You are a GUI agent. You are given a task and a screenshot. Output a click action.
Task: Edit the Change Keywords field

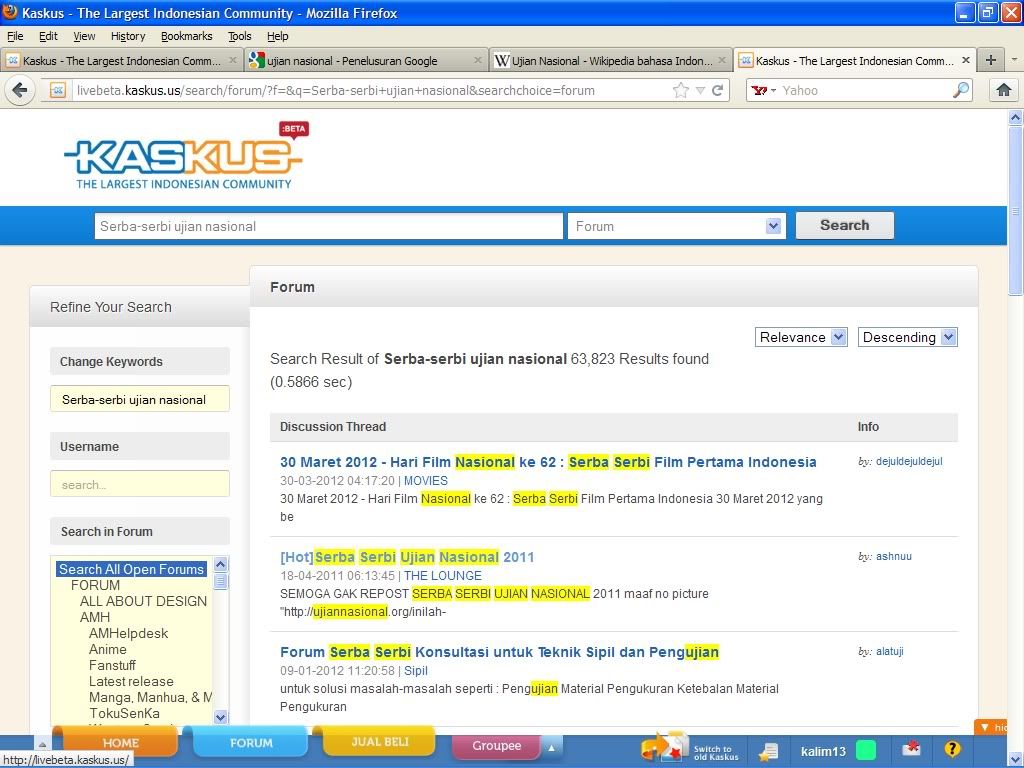[x=140, y=399]
